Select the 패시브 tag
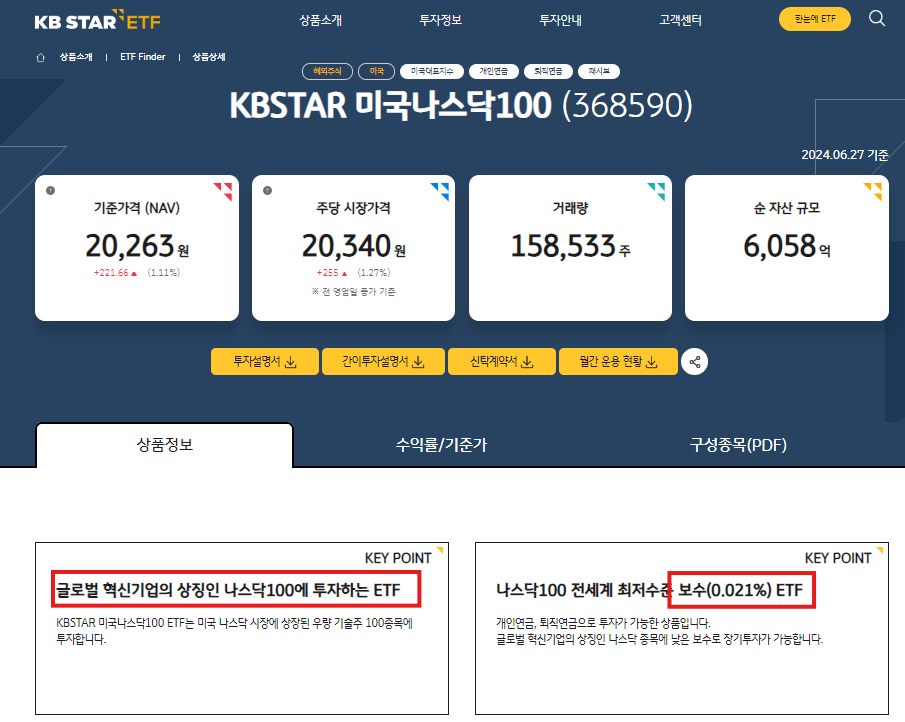The height and width of the screenshot is (722, 905). [599, 72]
